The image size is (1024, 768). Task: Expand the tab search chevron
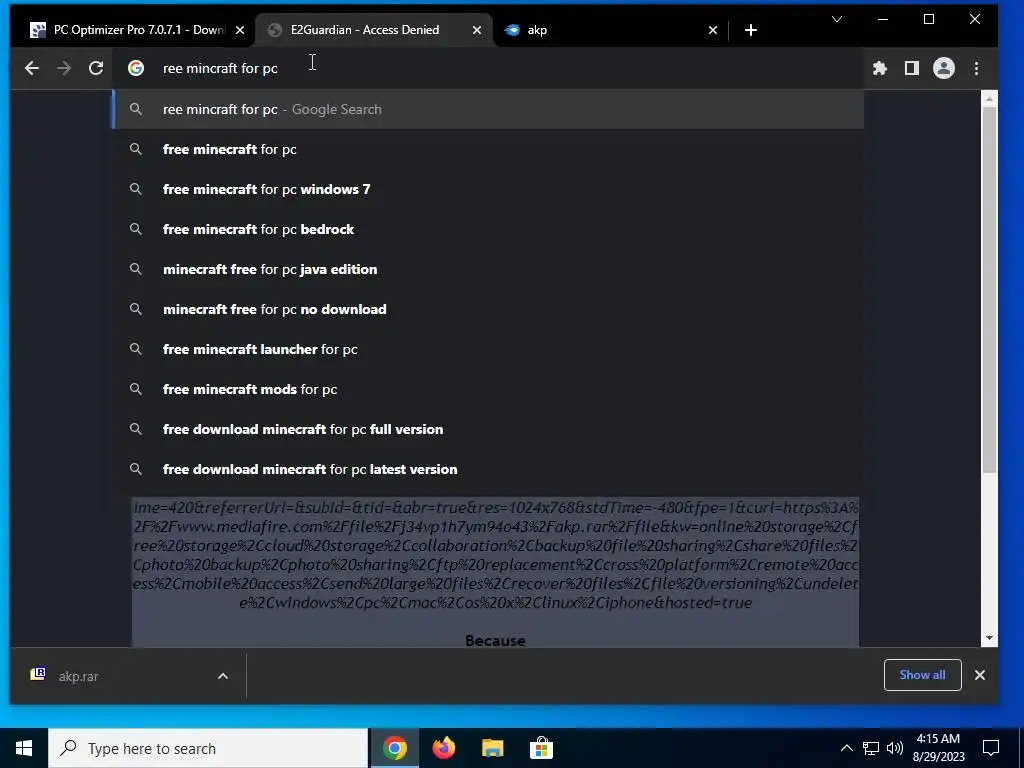[x=837, y=19]
